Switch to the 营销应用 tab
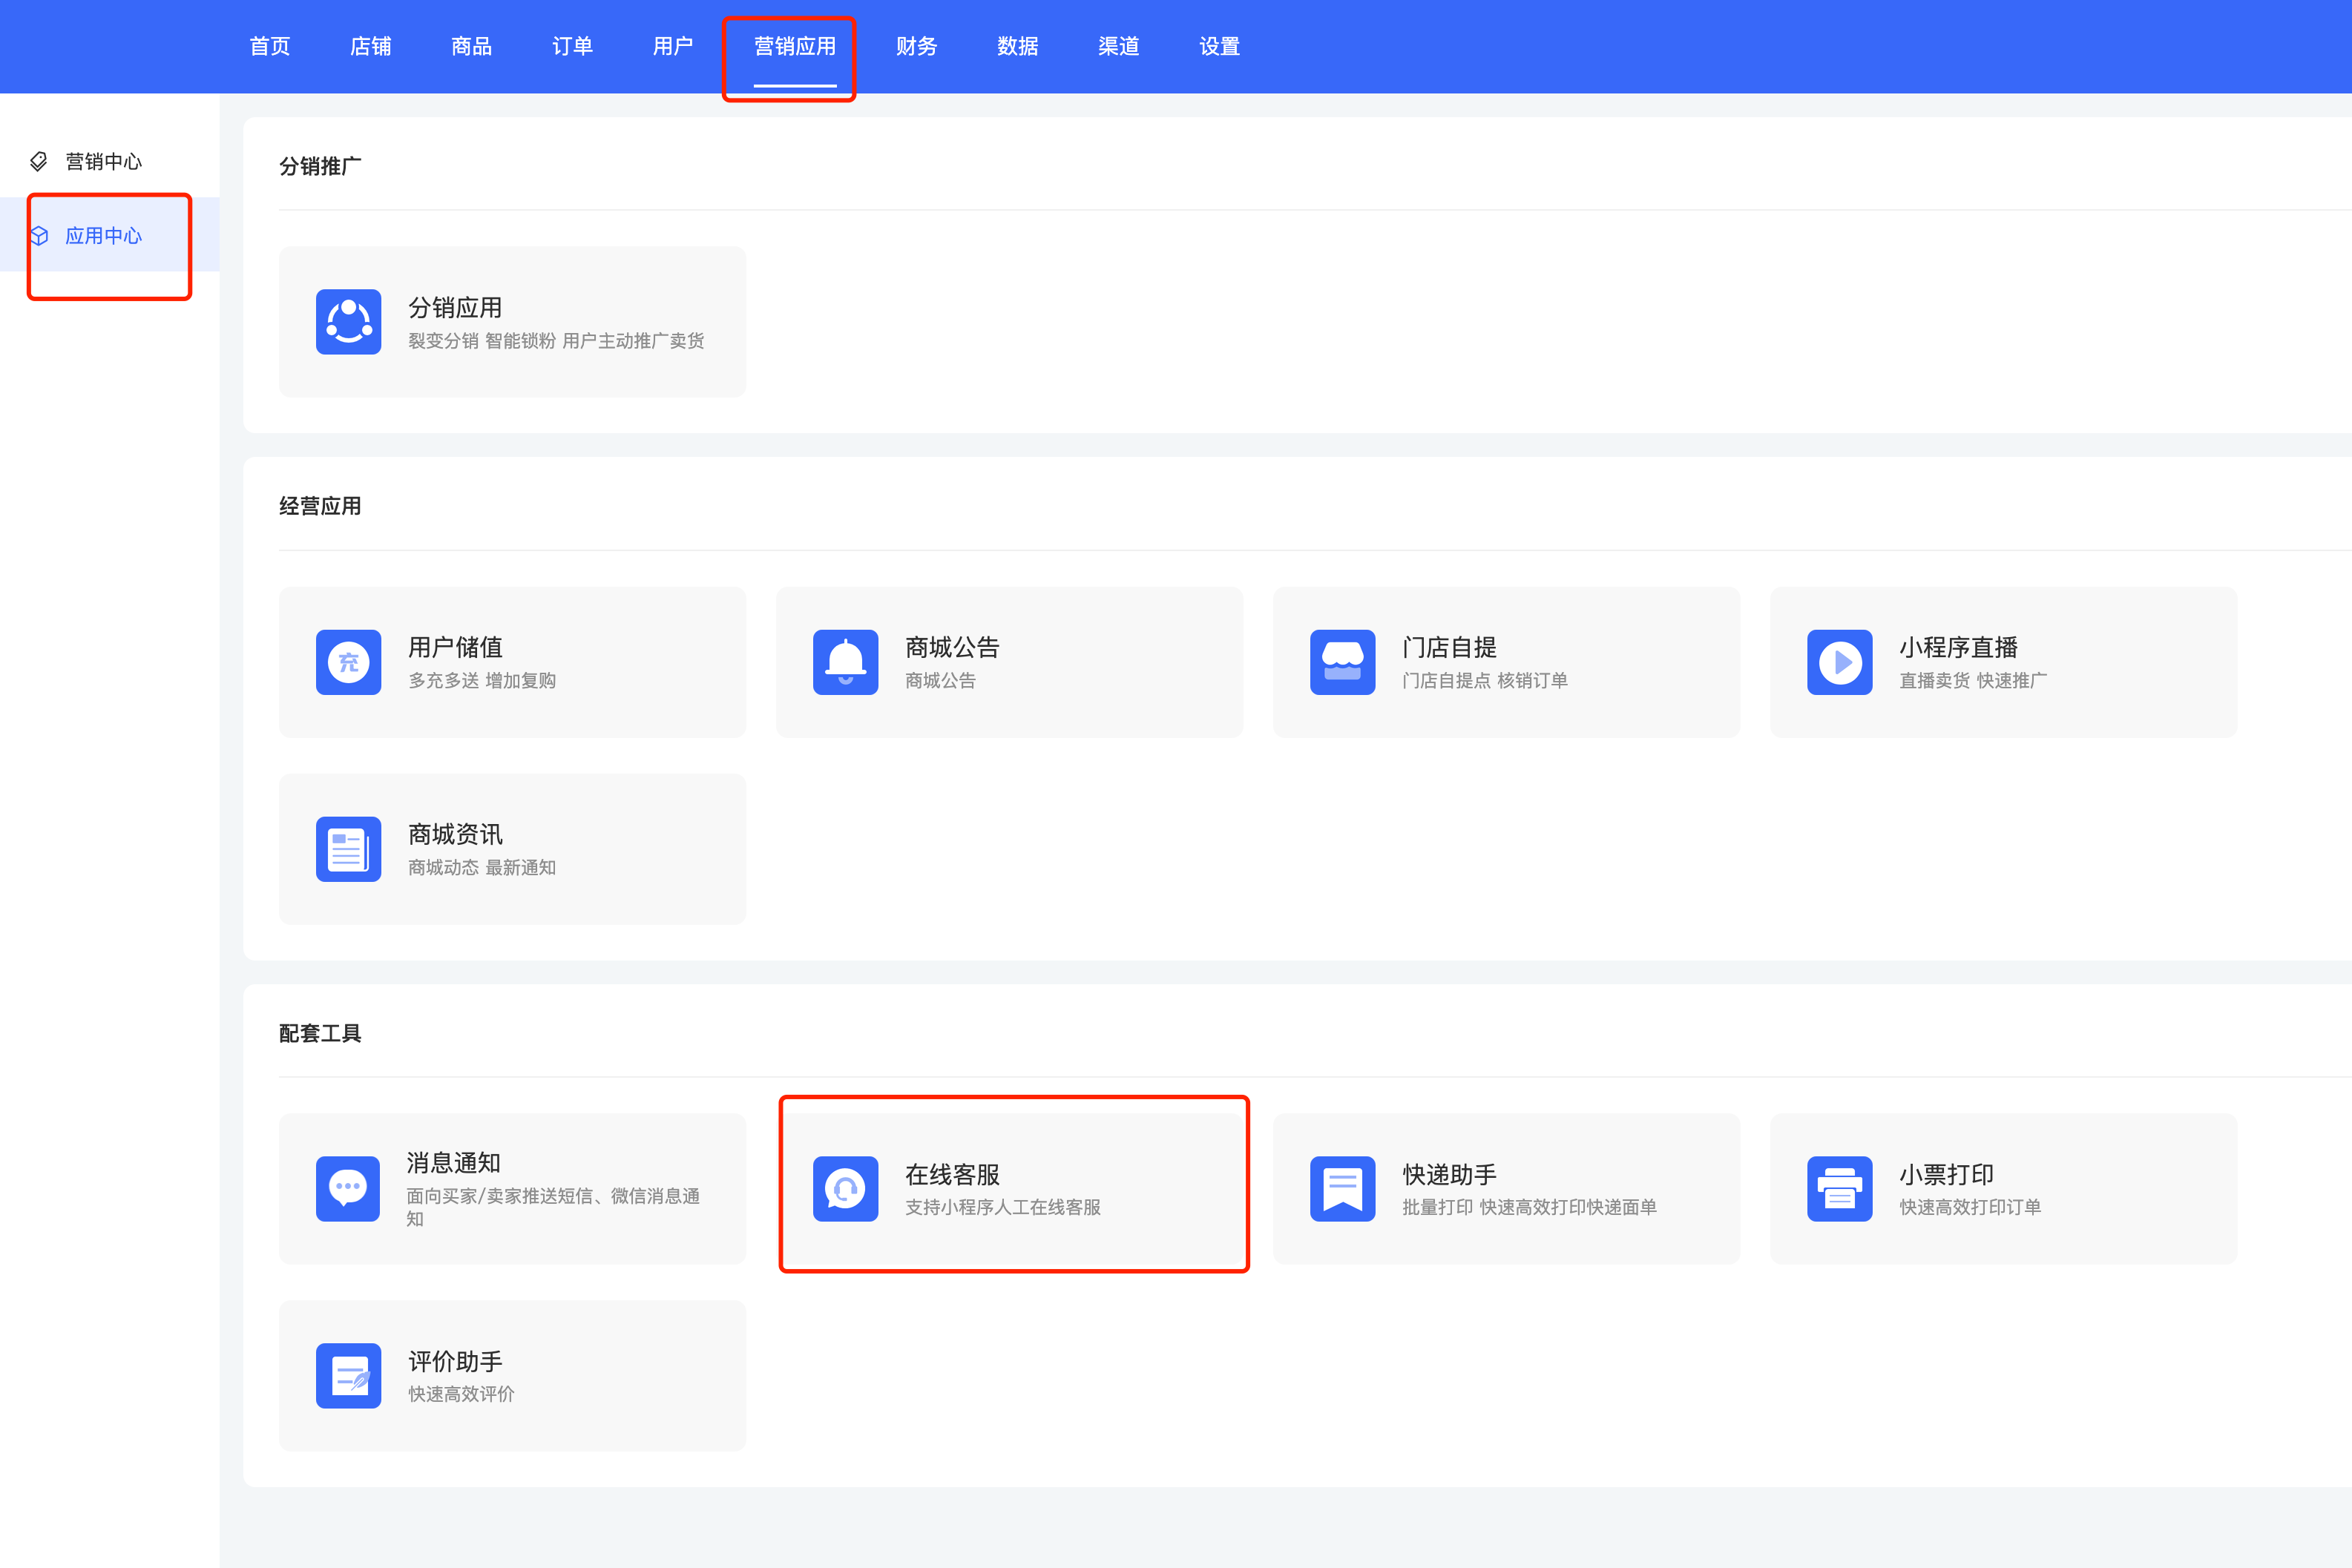2352x1568 pixels. click(794, 46)
